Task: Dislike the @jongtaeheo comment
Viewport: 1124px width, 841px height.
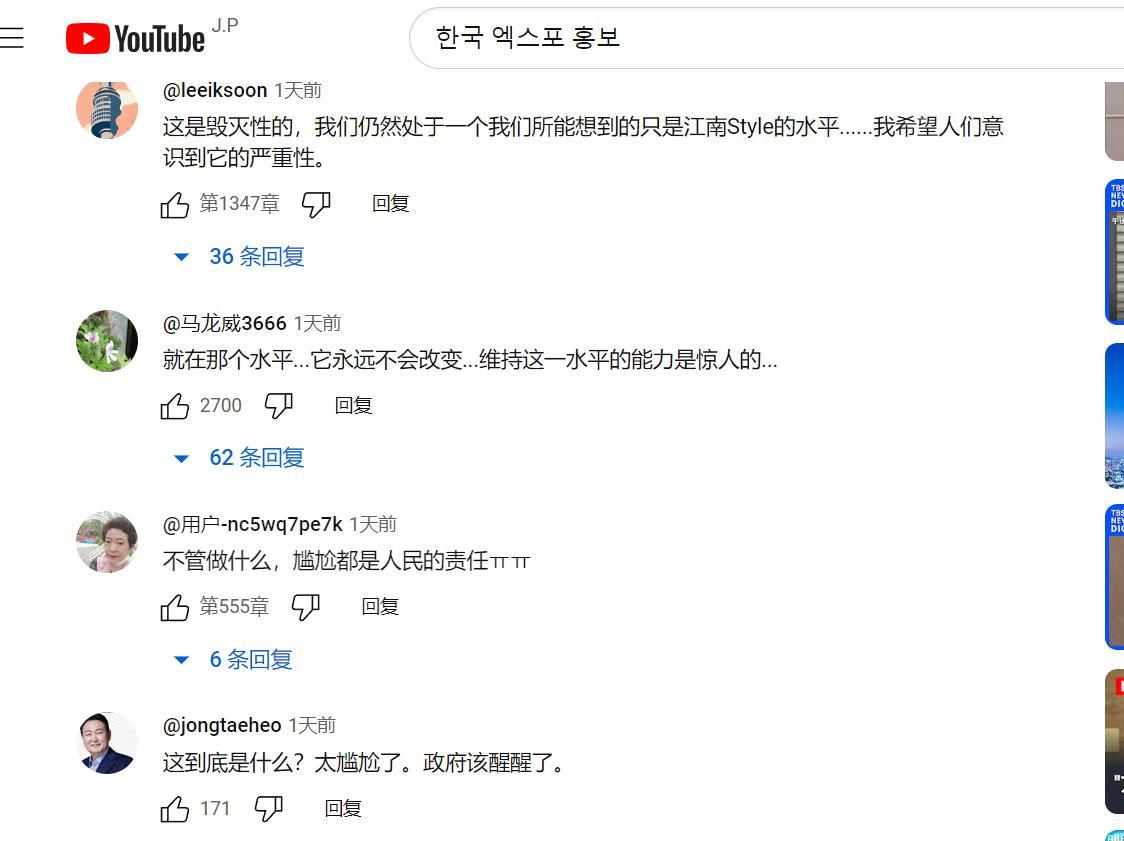Action: click(268, 809)
